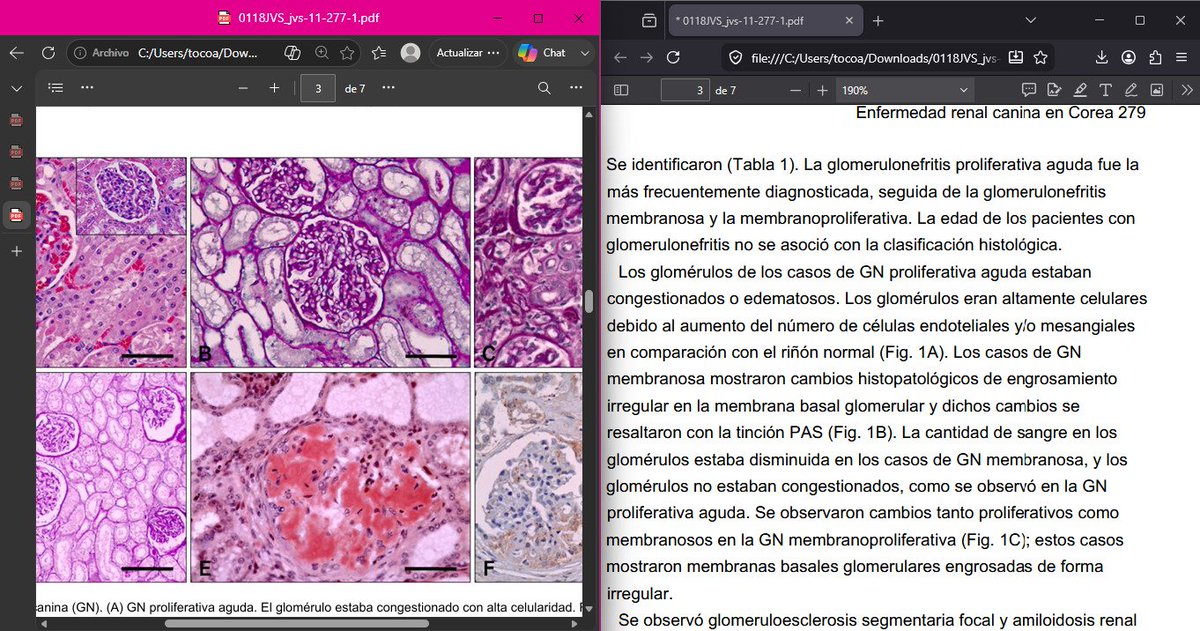
Task: Search in the Edge PDF viewer
Action: click(544, 88)
